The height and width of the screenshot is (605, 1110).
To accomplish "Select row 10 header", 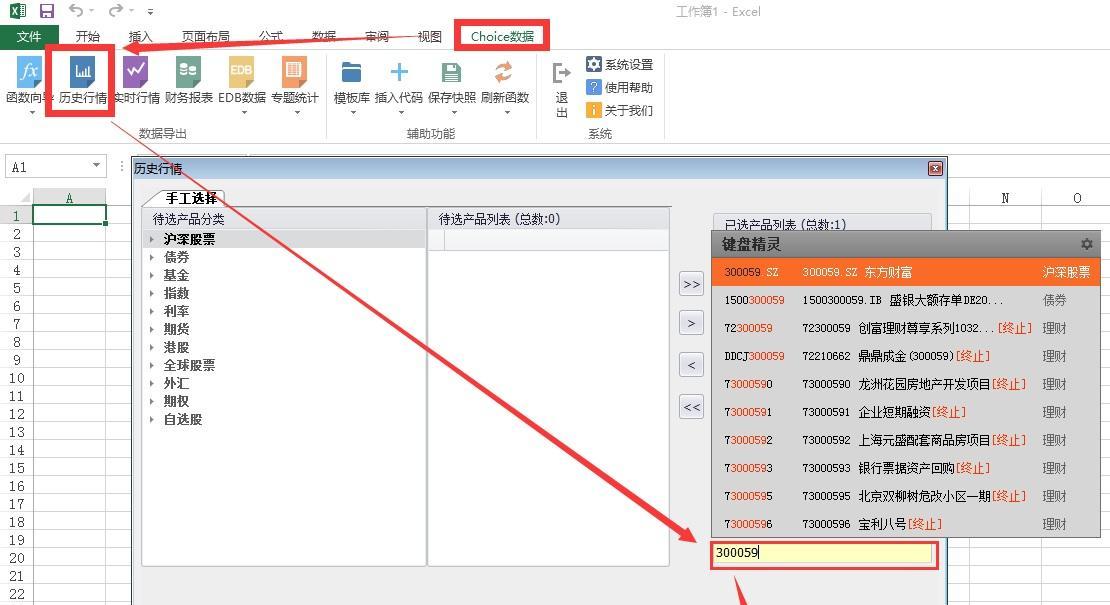I will [x=16, y=378].
